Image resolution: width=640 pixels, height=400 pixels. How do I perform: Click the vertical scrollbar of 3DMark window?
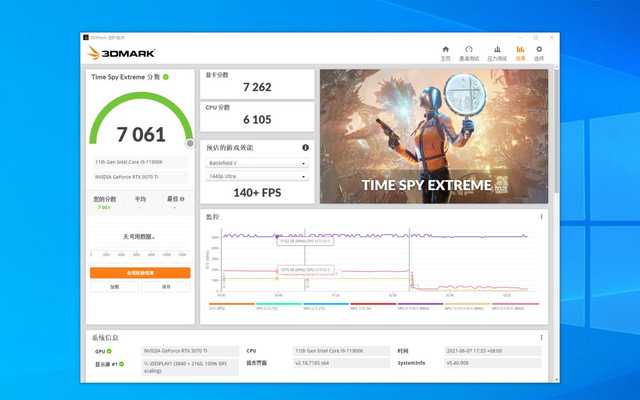click(x=555, y=131)
